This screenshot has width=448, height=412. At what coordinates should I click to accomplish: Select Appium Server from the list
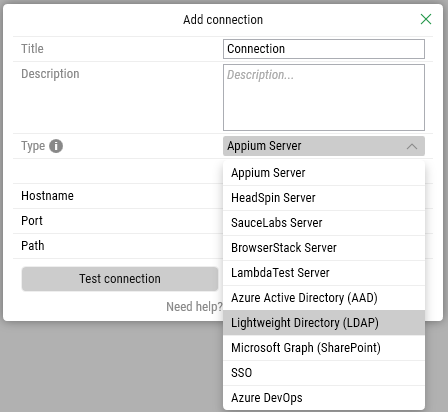point(324,173)
